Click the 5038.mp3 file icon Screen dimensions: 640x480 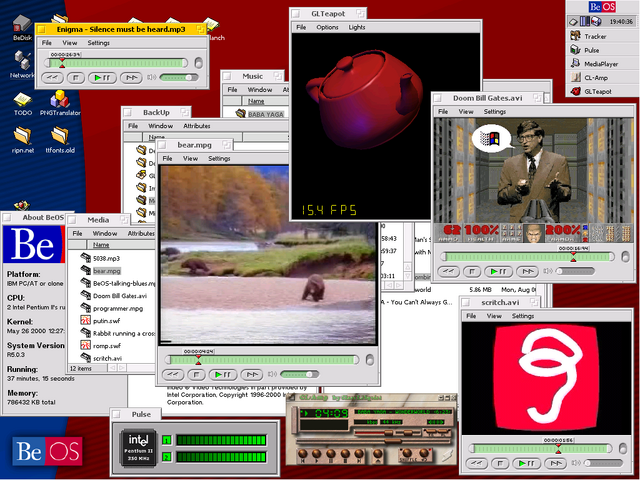(x=86, y=258)
